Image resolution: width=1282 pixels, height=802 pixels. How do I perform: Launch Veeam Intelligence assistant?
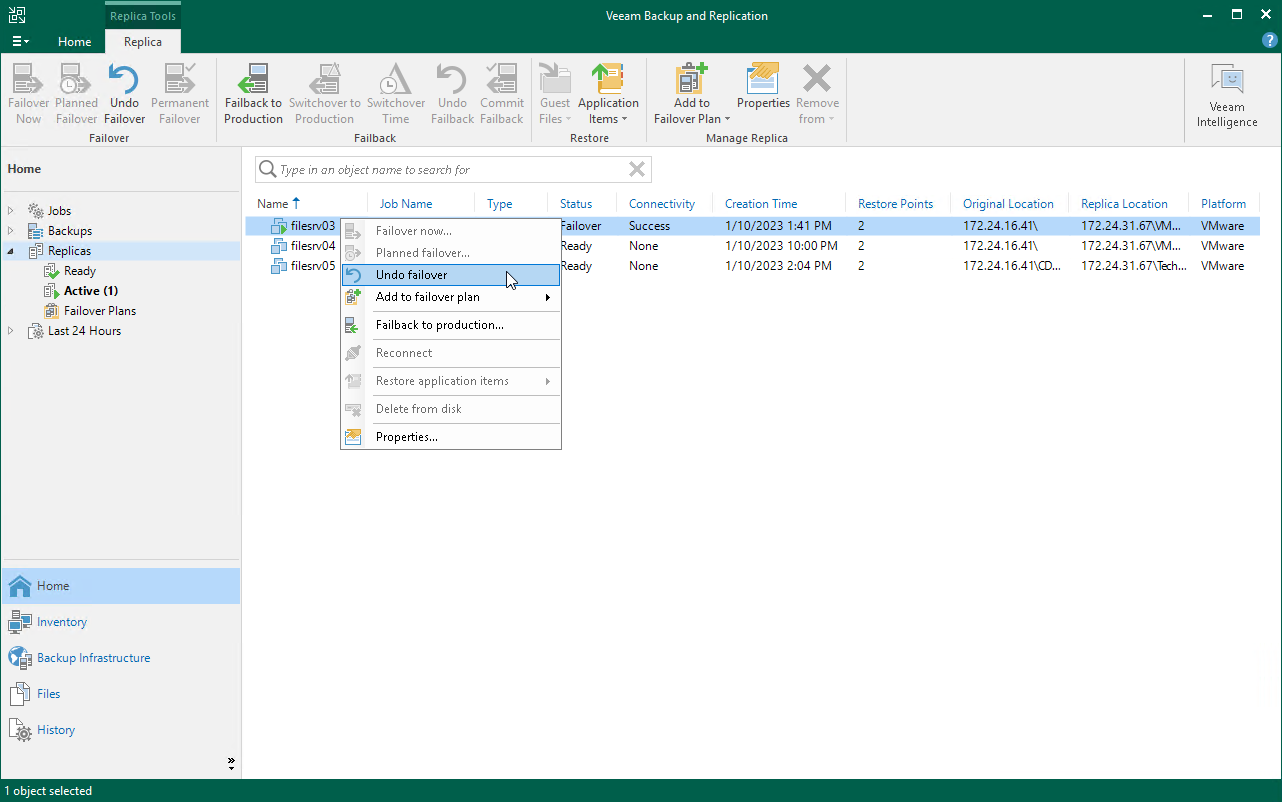tap(1227, 96)
